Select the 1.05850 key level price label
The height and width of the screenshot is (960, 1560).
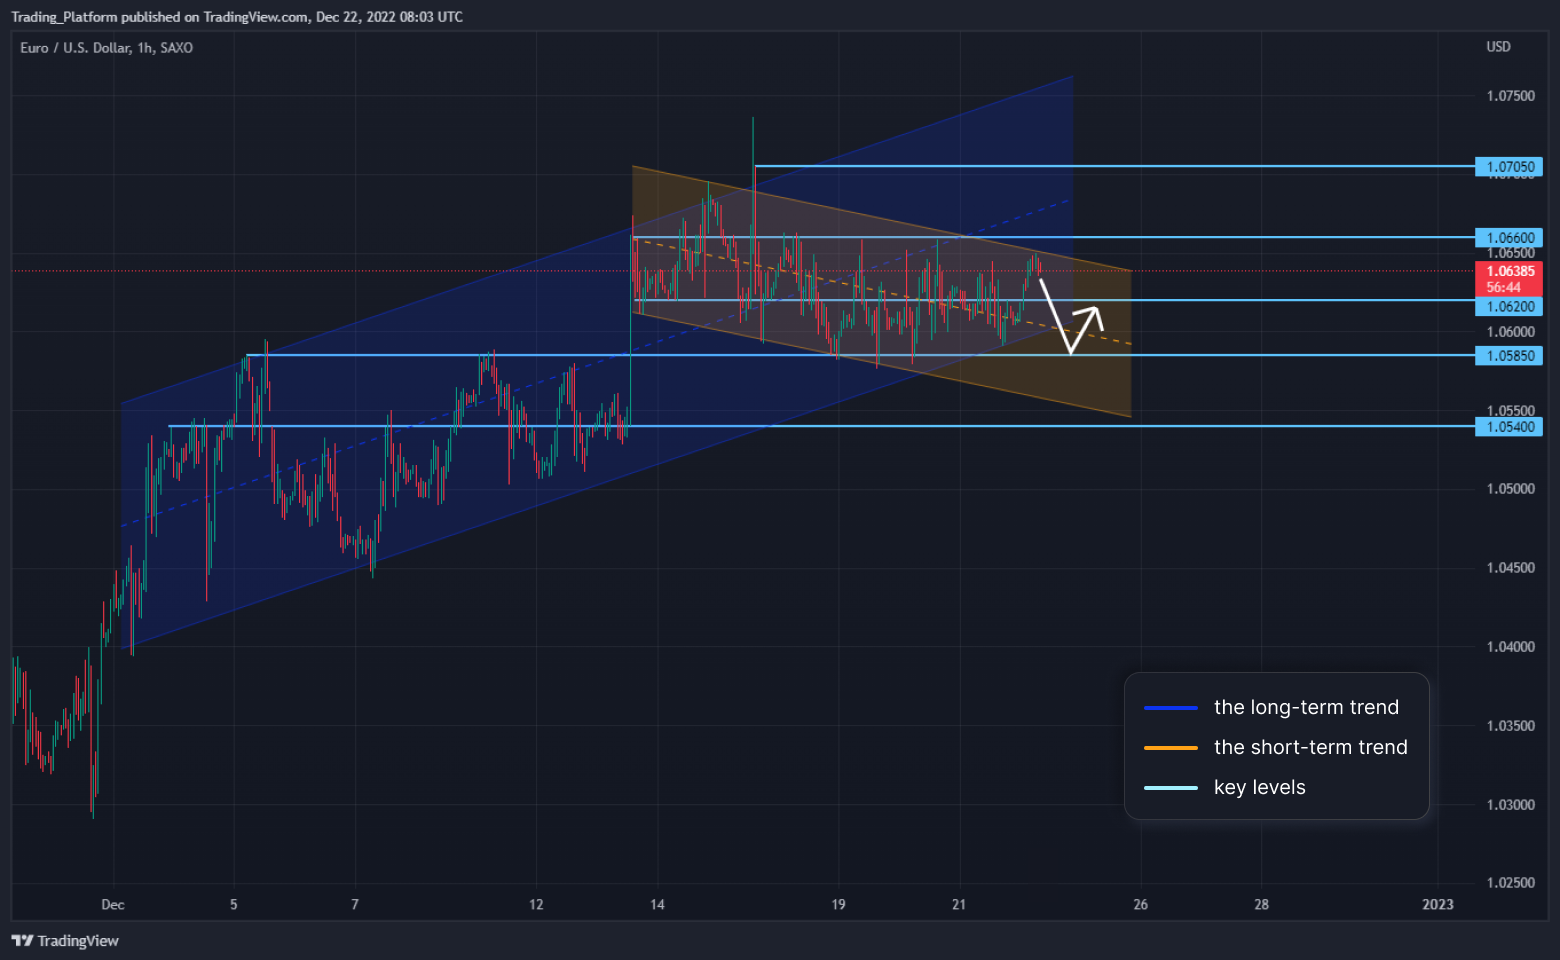click(1509, 356)
